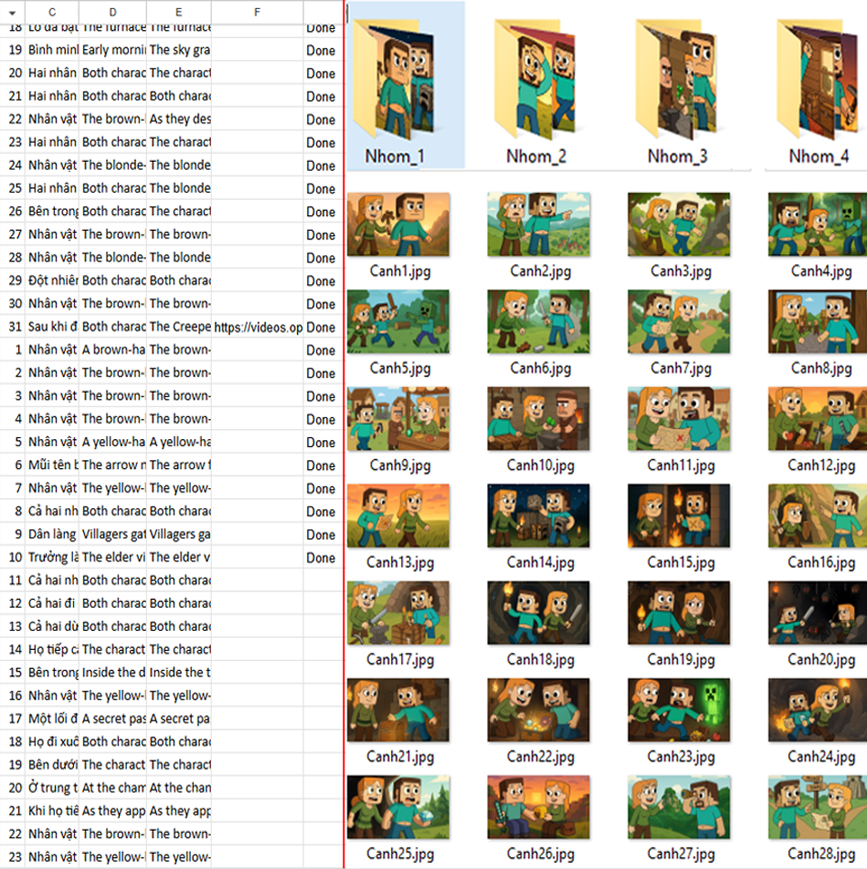
Task: Select the Canh12.jpg thumbnail
Action: tap(818, 418)
